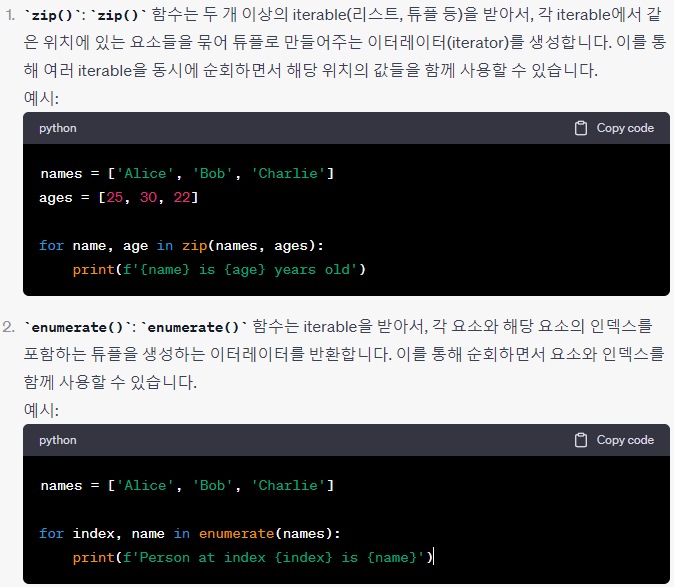Click the line 'for index, name in enumerate(names):'
The height and width of the screenshot is (587, 674).
click(190, 534)
